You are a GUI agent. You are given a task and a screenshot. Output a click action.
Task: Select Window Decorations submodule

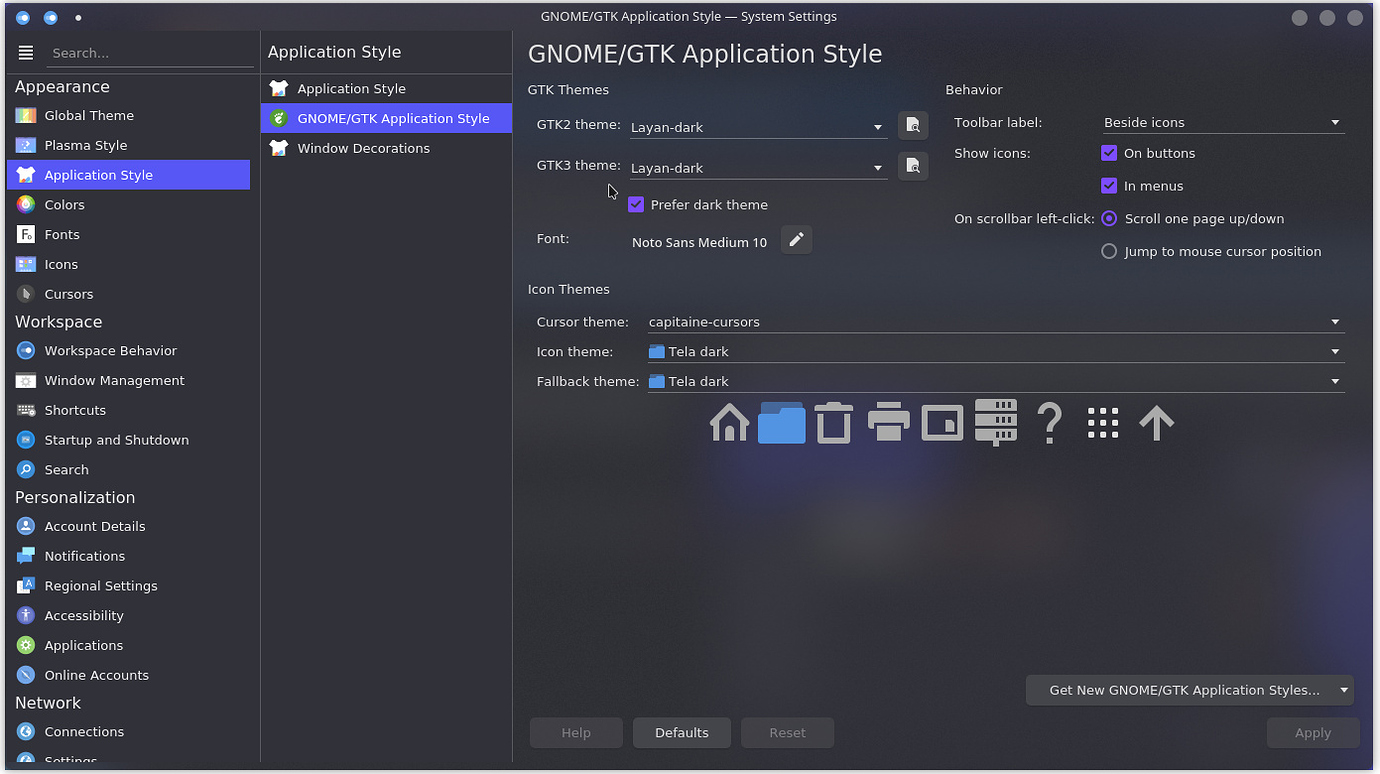386,148
